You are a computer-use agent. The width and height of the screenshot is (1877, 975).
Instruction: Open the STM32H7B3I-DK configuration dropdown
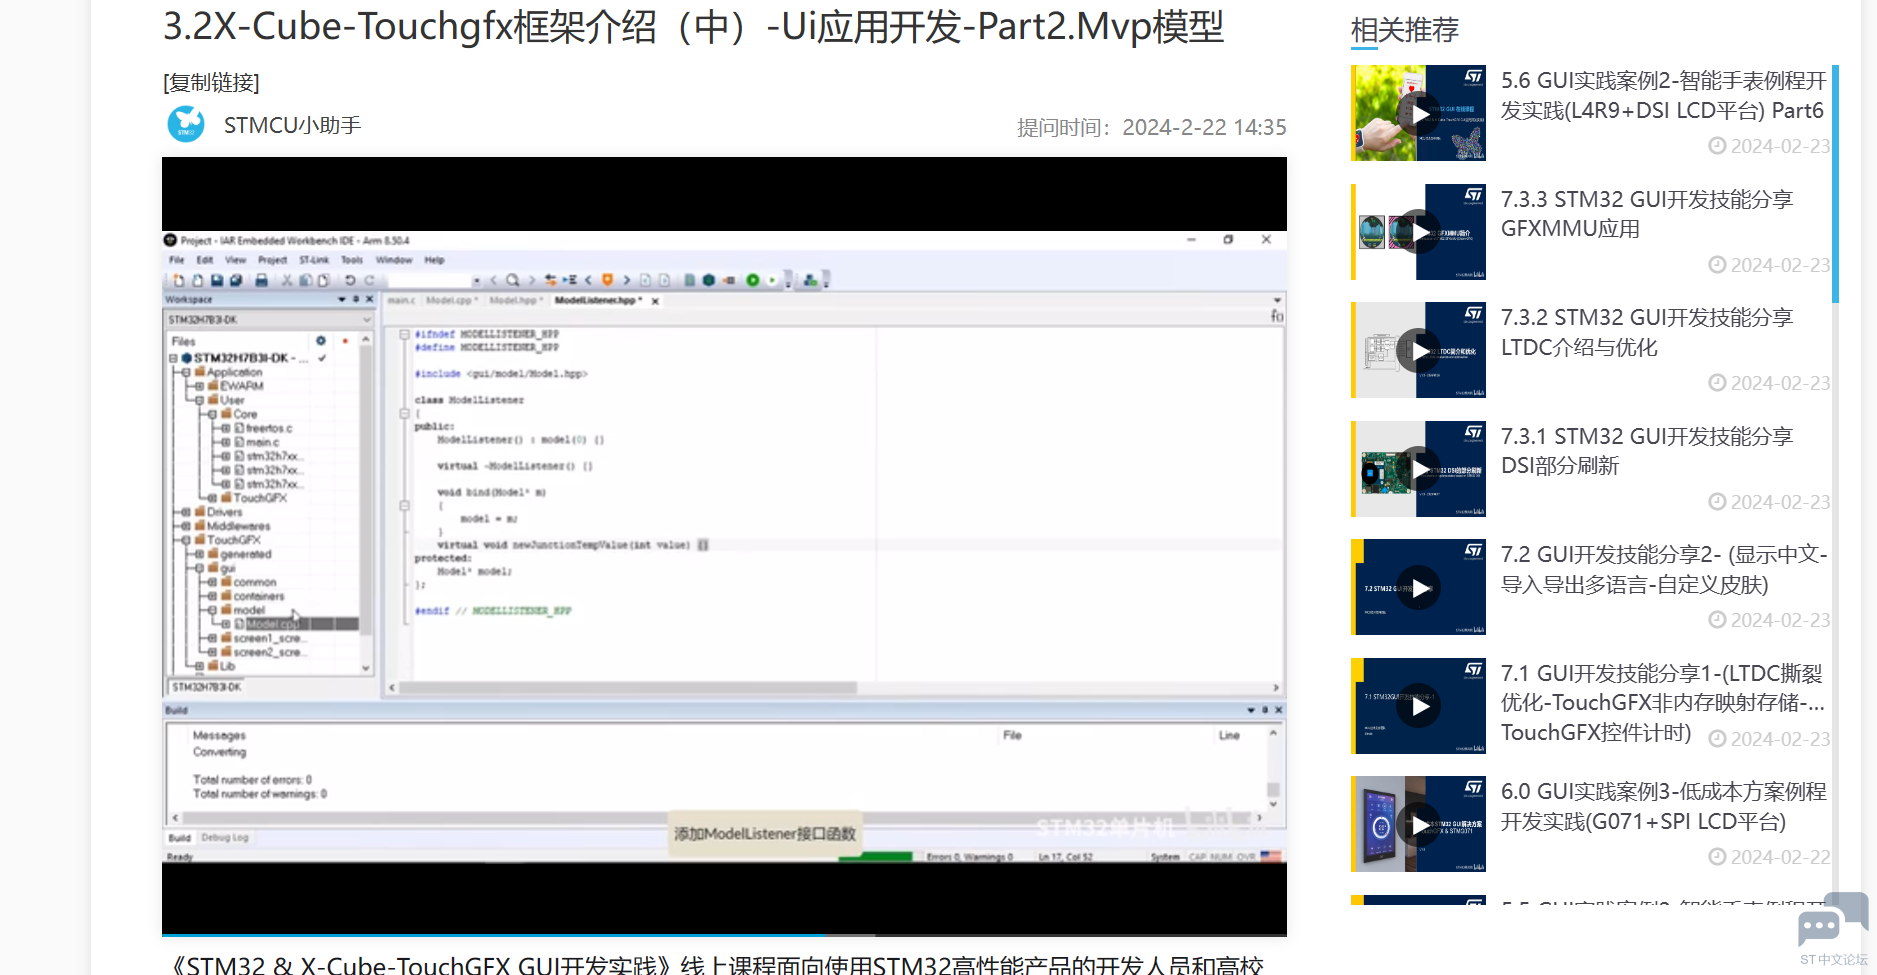coord(269,320)
